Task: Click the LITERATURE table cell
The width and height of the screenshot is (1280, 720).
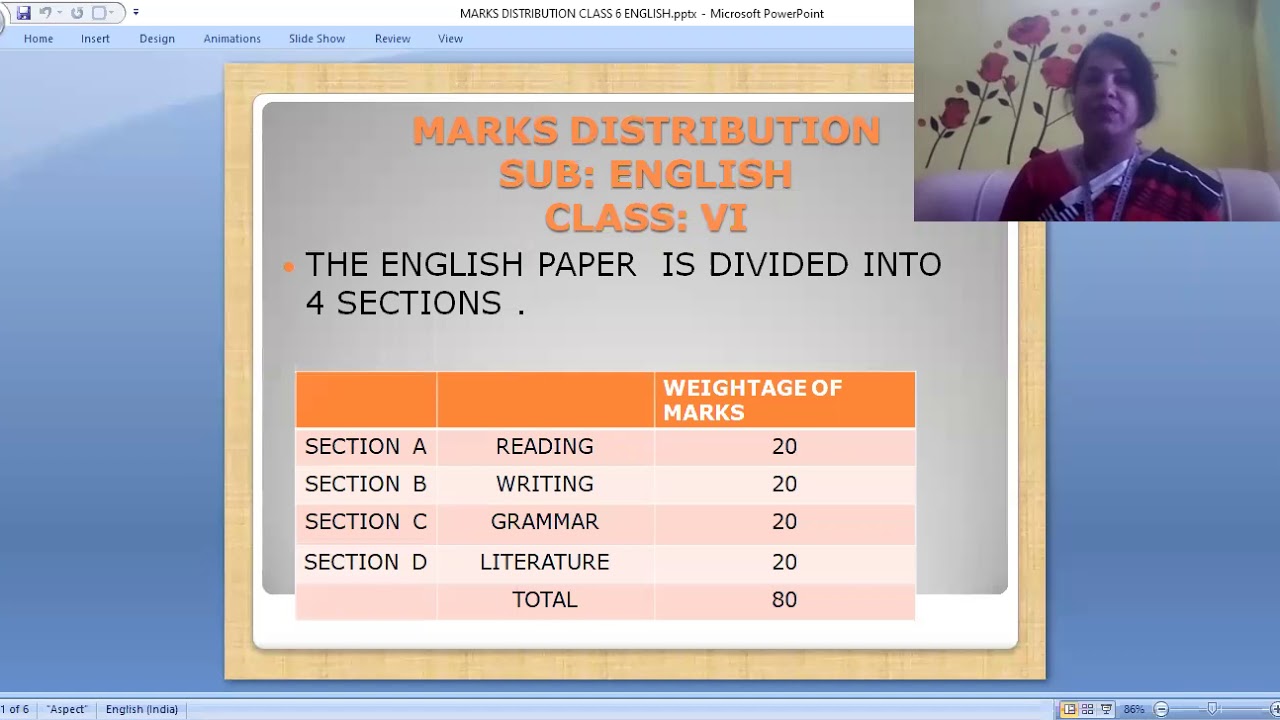Action: coord(545,562)
